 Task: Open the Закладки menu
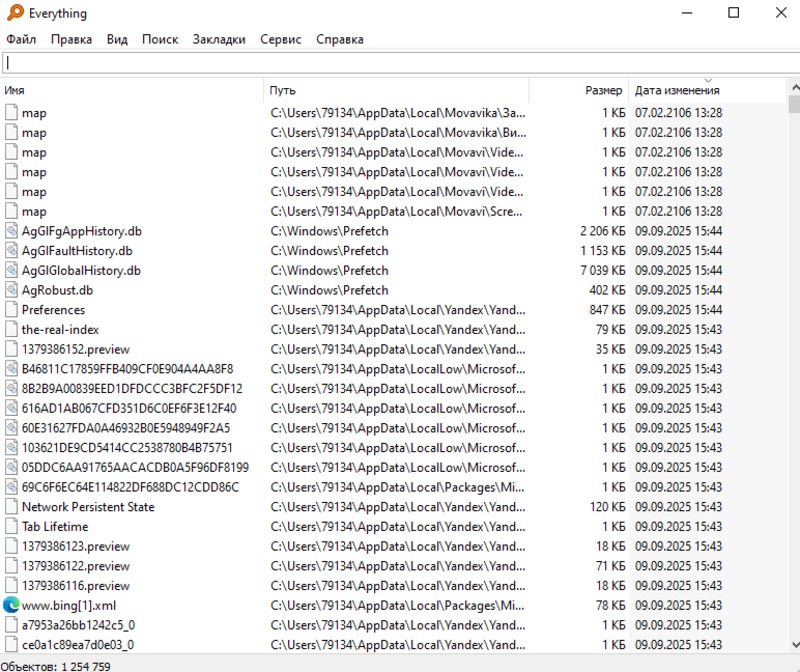point(219,39)
